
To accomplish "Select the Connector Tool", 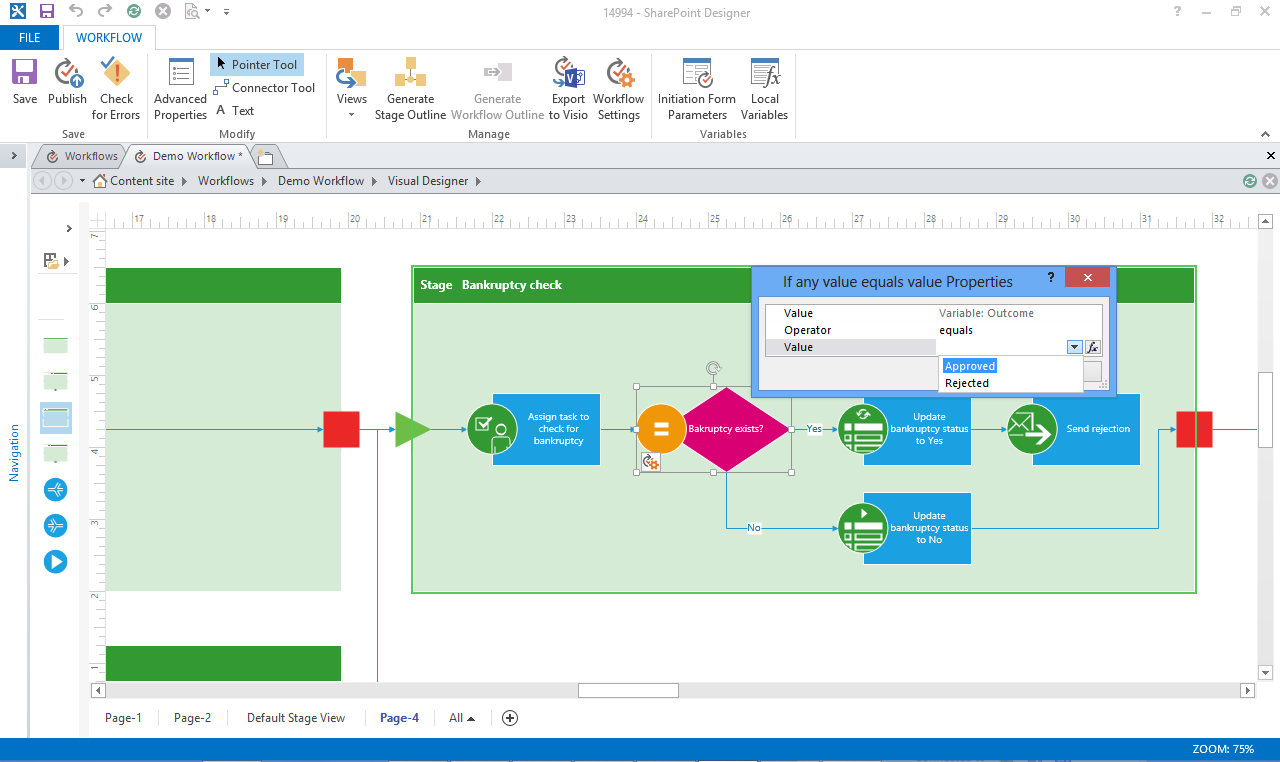I will [x=264, y=88].
